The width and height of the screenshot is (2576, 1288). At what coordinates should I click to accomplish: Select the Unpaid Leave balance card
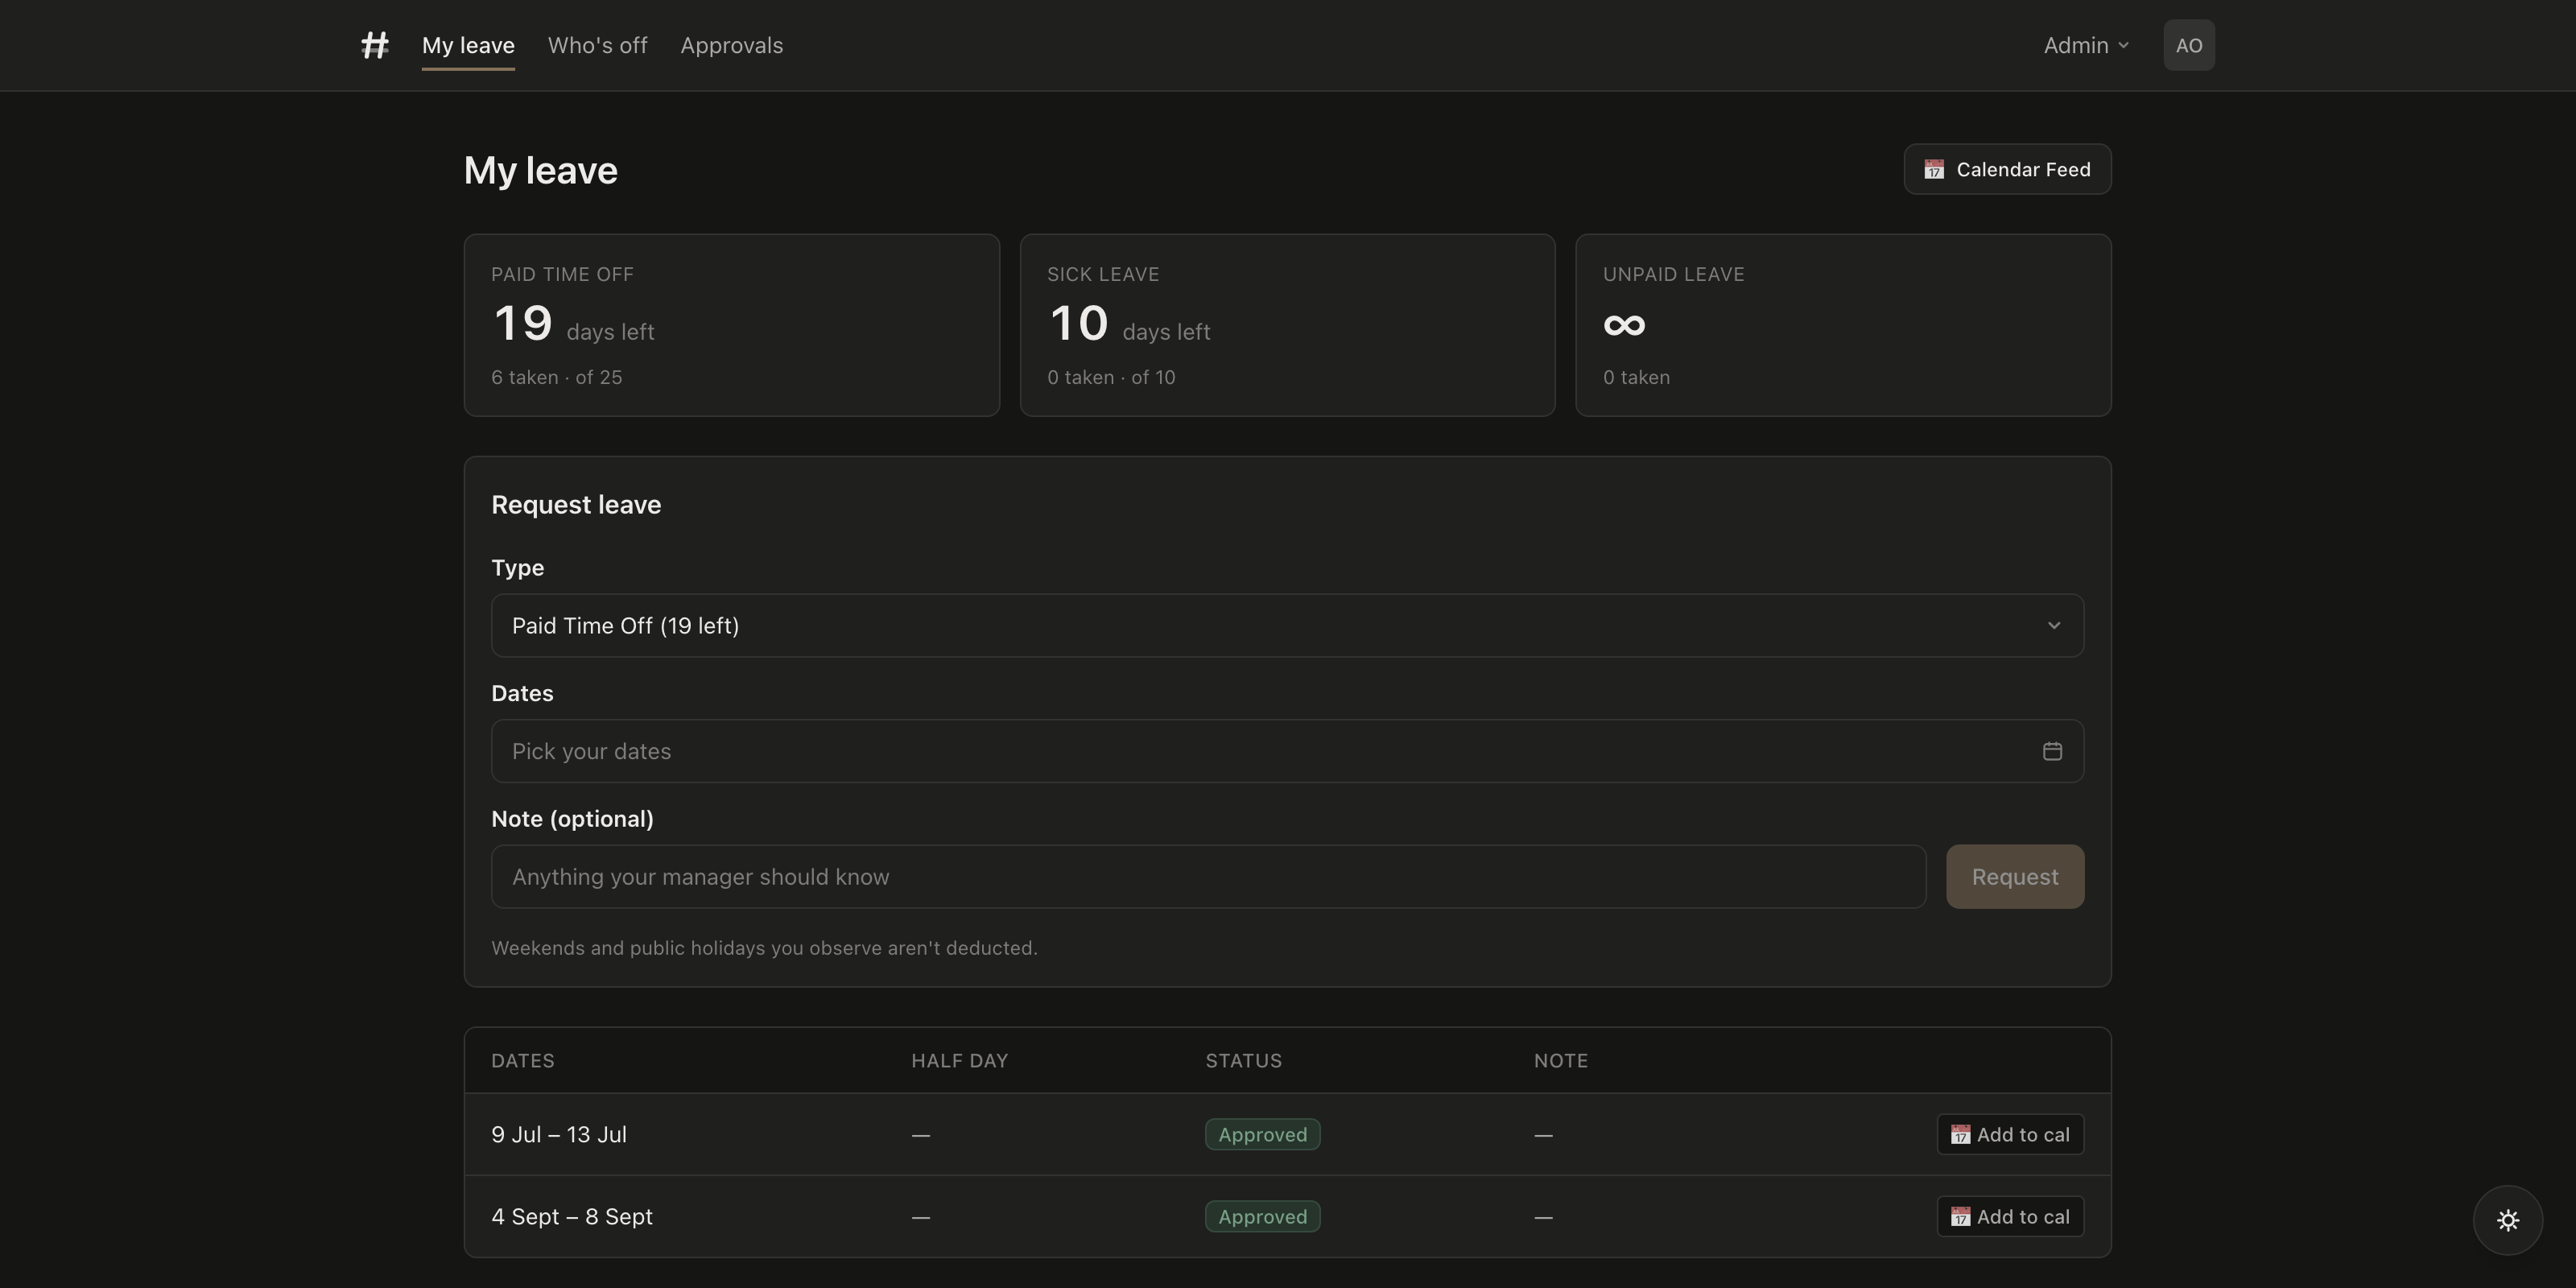click(1843, 325)
